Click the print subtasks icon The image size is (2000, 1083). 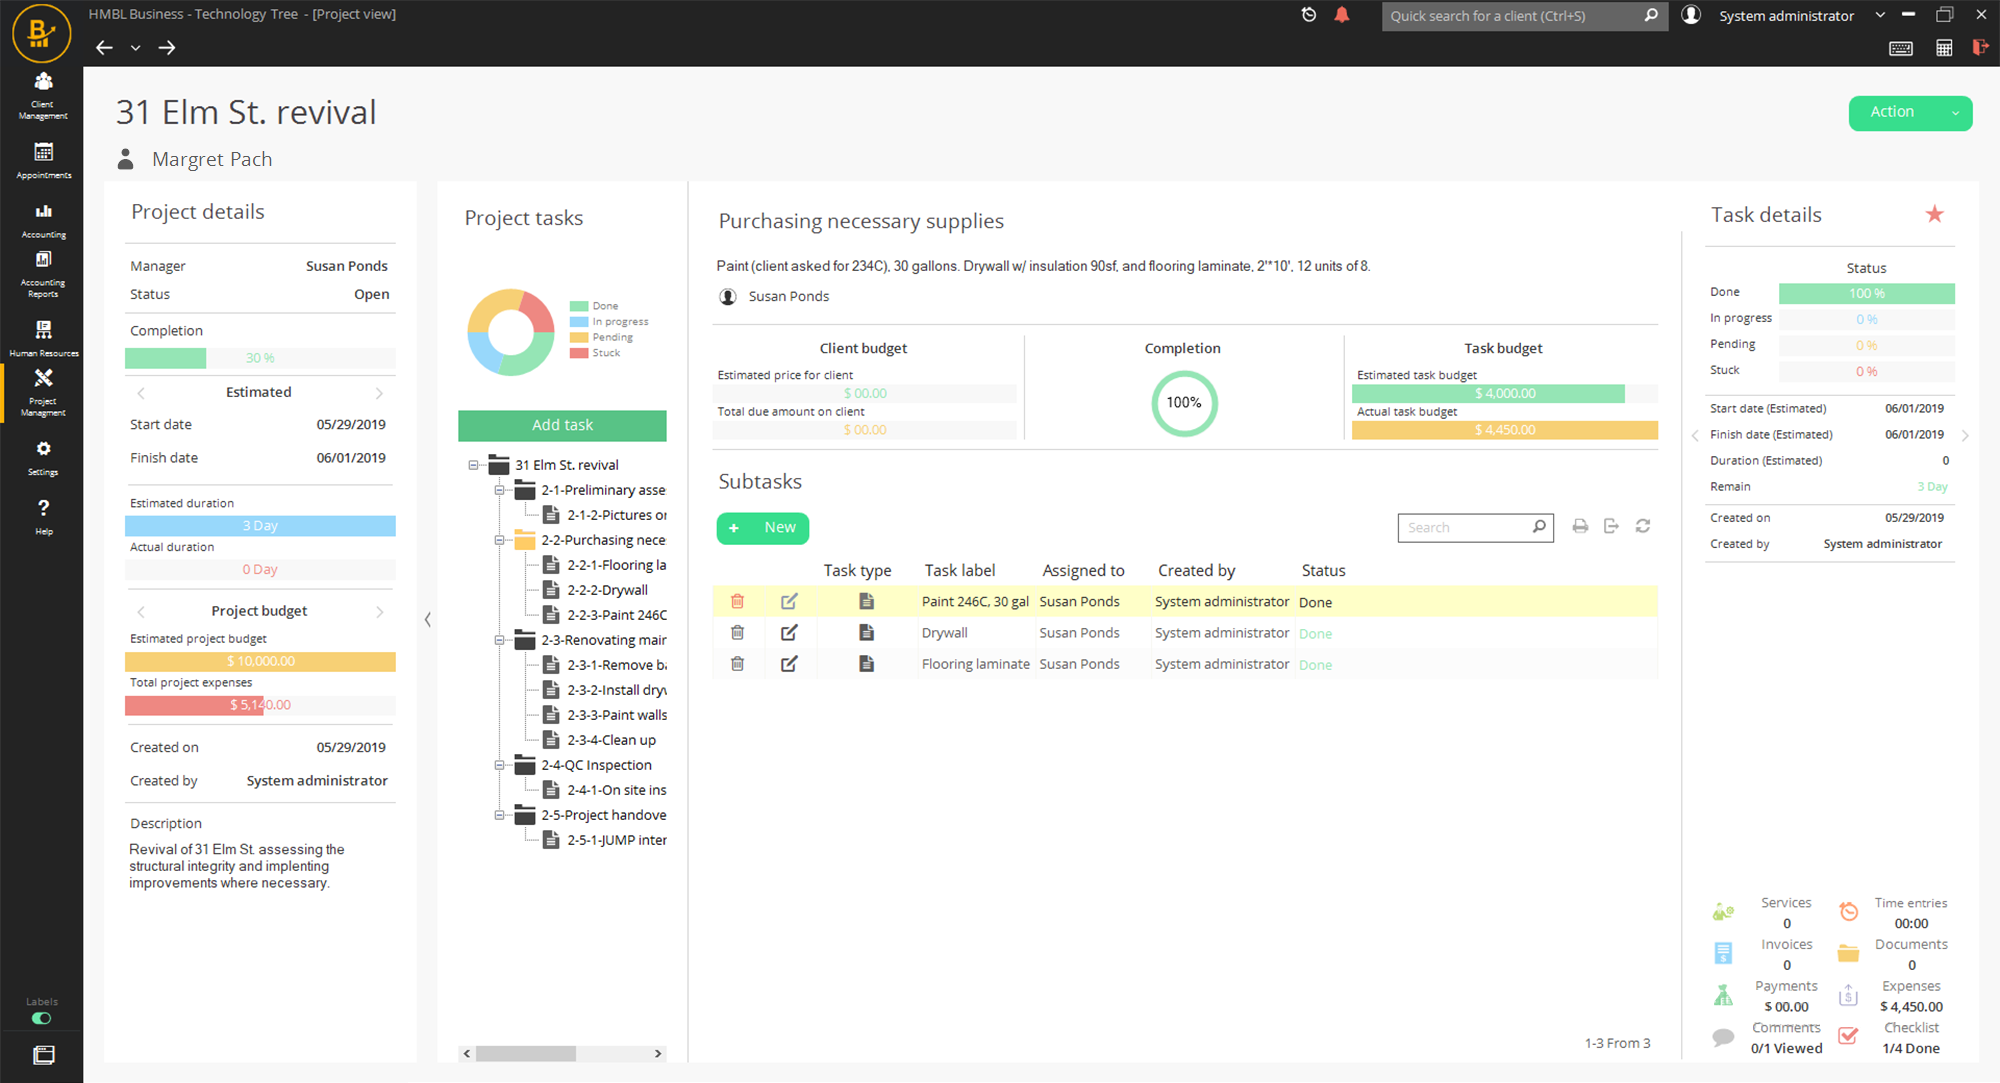point(1580,526)
